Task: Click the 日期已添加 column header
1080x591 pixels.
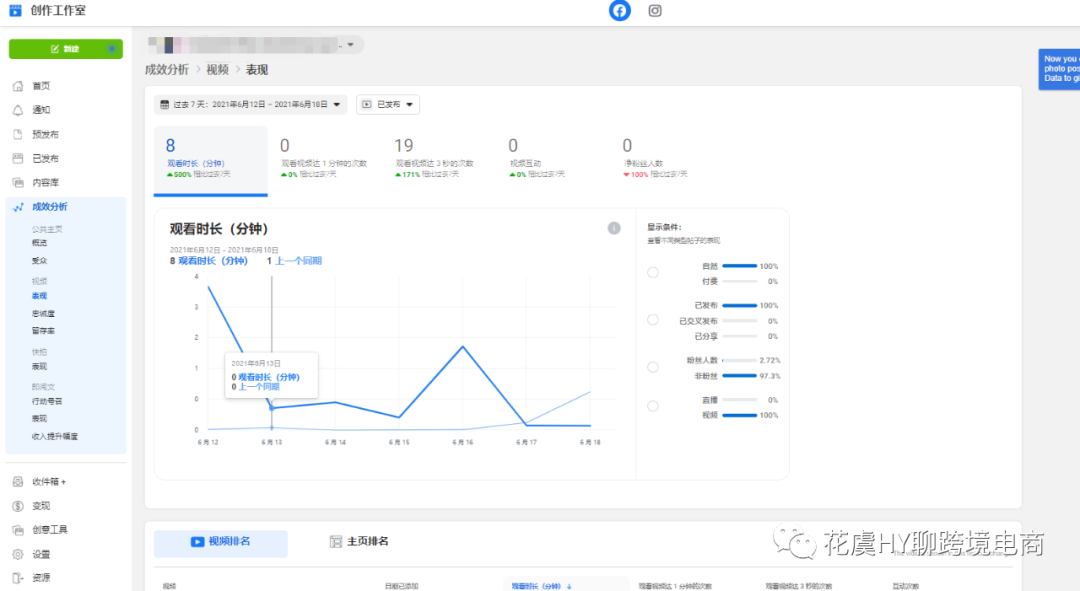Action: [x=402, y=586]
